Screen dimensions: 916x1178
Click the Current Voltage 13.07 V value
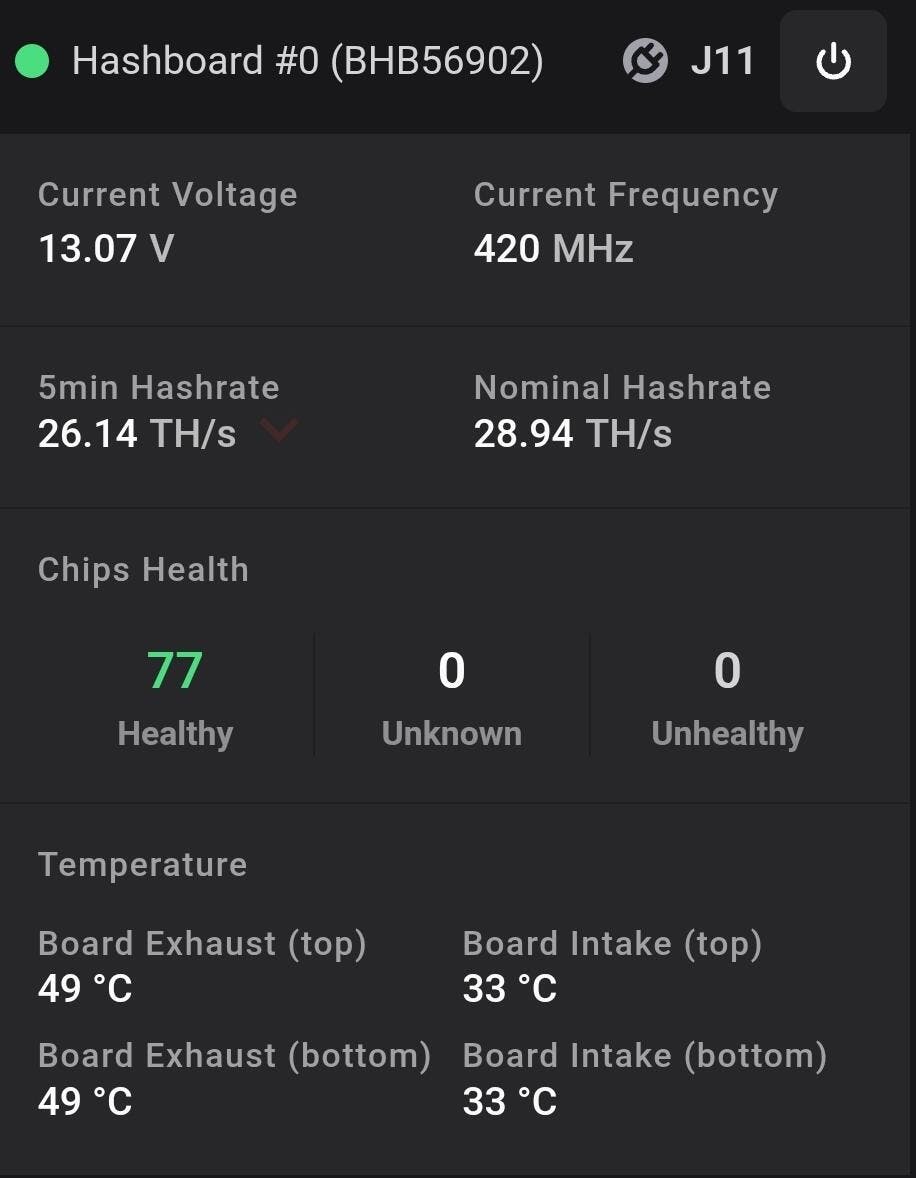(106, 248)
